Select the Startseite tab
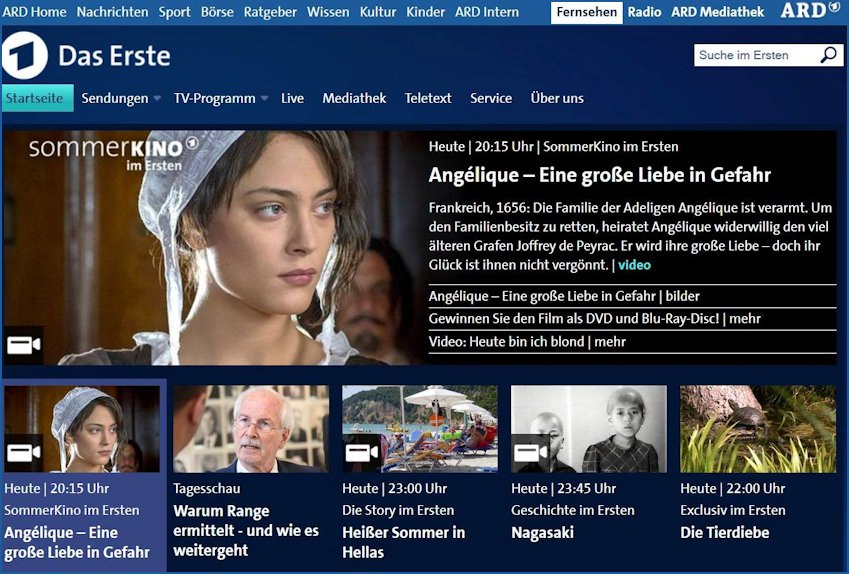Viewport: 849px width, 574px height. (37, 98)
